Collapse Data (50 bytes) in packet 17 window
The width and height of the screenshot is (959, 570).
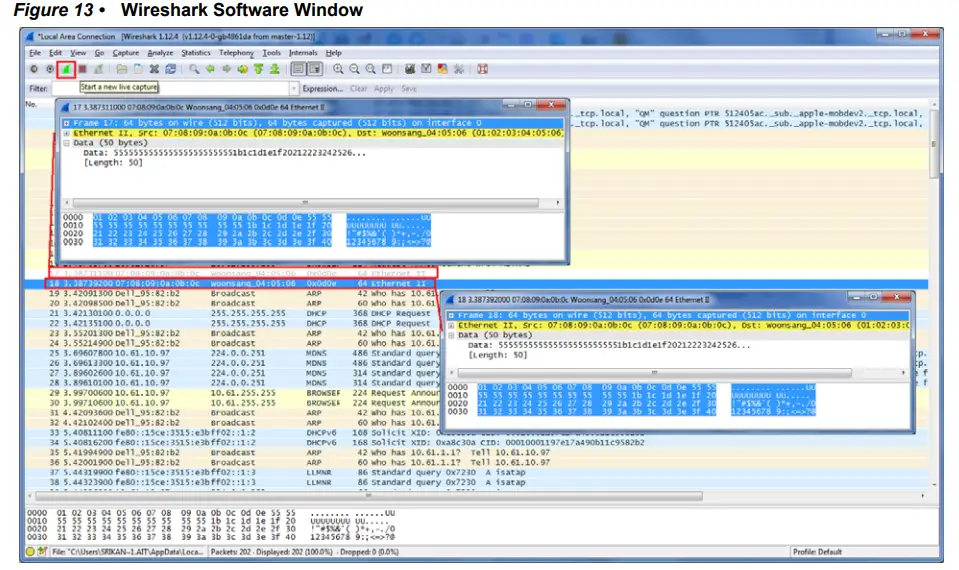coord(66,142)
